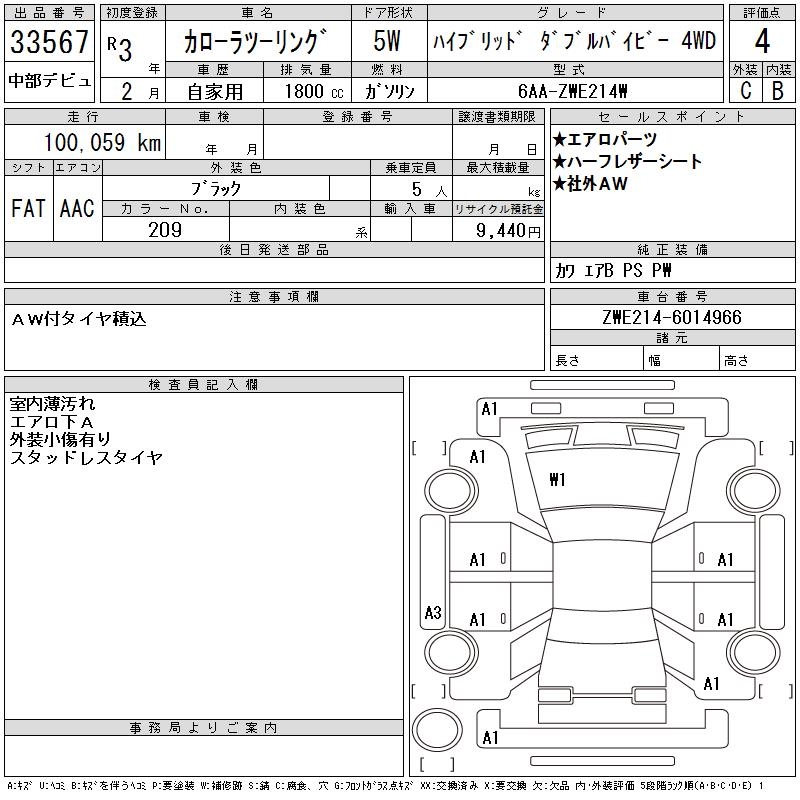Click the equipment line カワ エアB PS PW
The image size is (800, 800).
(x=613, y=270)
